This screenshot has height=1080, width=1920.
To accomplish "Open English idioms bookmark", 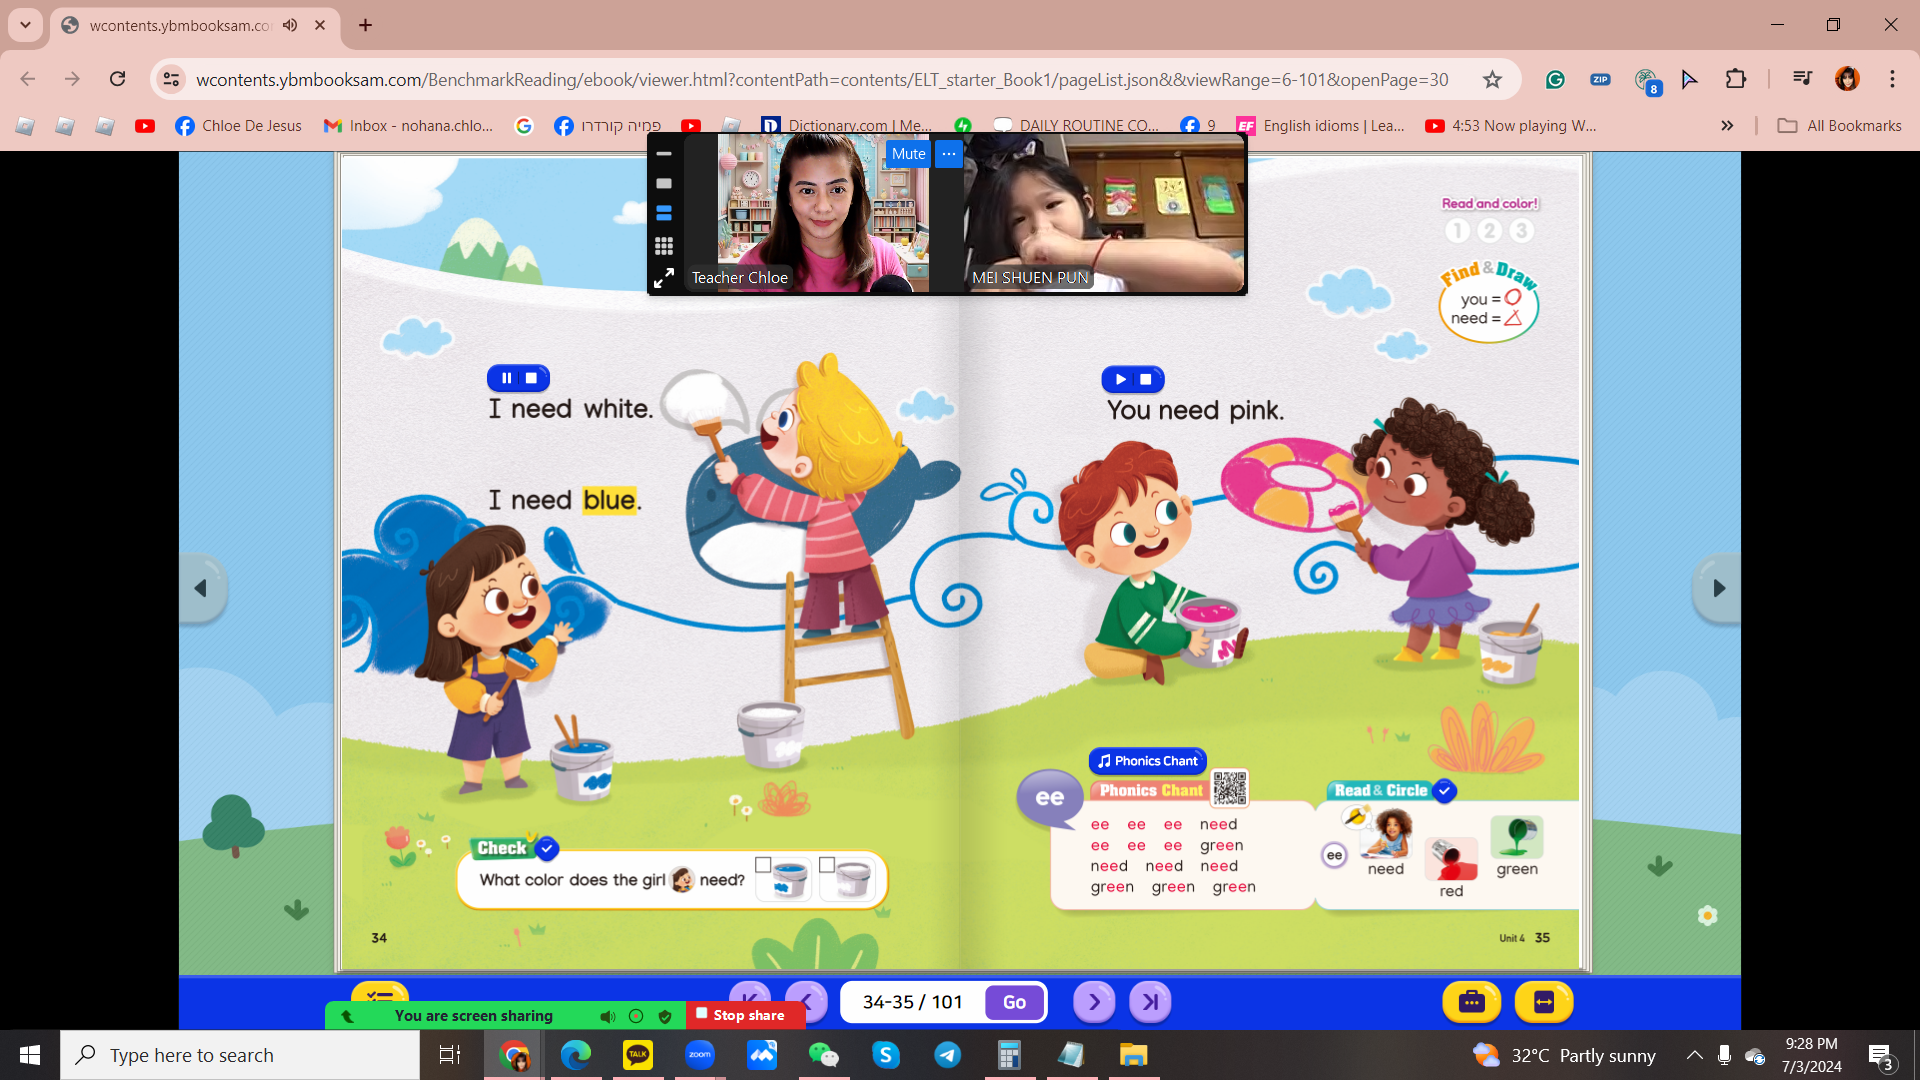I will pyautogui.click(x=1320, y=125).
